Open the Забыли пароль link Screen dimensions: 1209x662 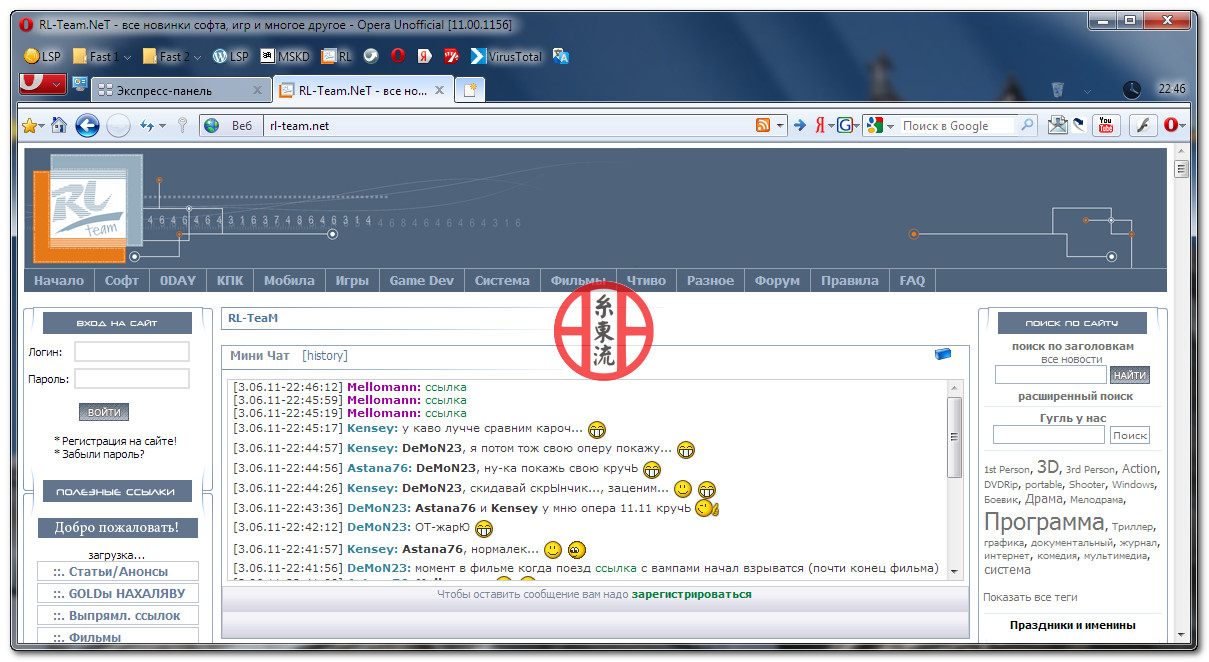coord(103,454)
